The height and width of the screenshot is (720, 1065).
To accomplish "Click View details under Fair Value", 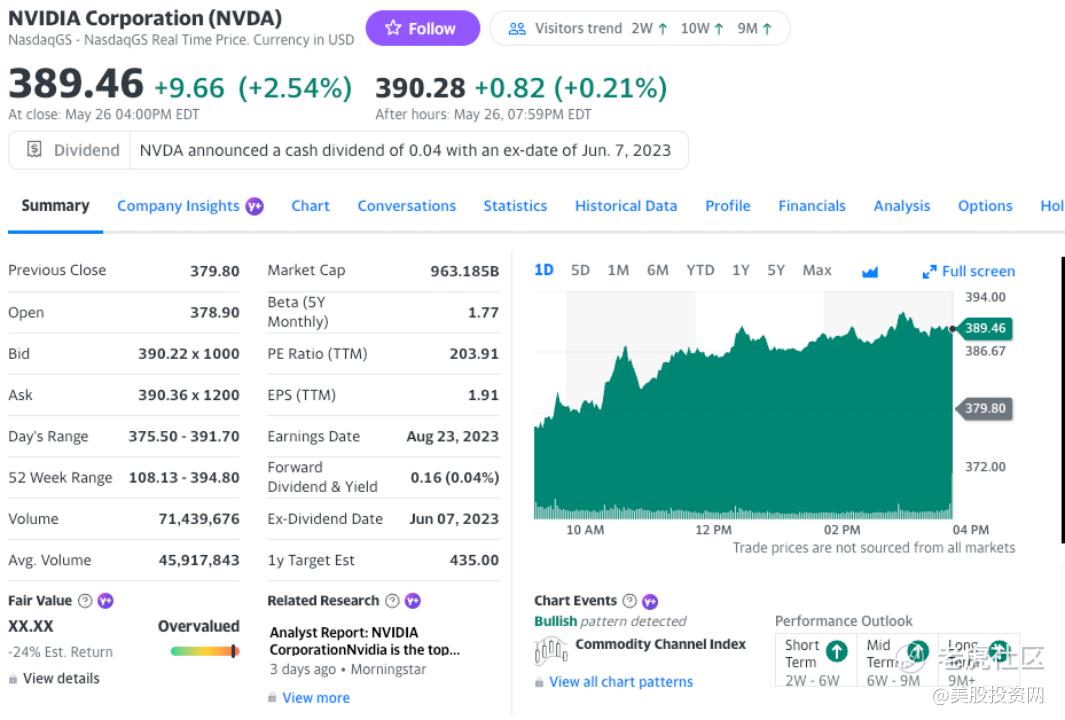I will [61, 678].
